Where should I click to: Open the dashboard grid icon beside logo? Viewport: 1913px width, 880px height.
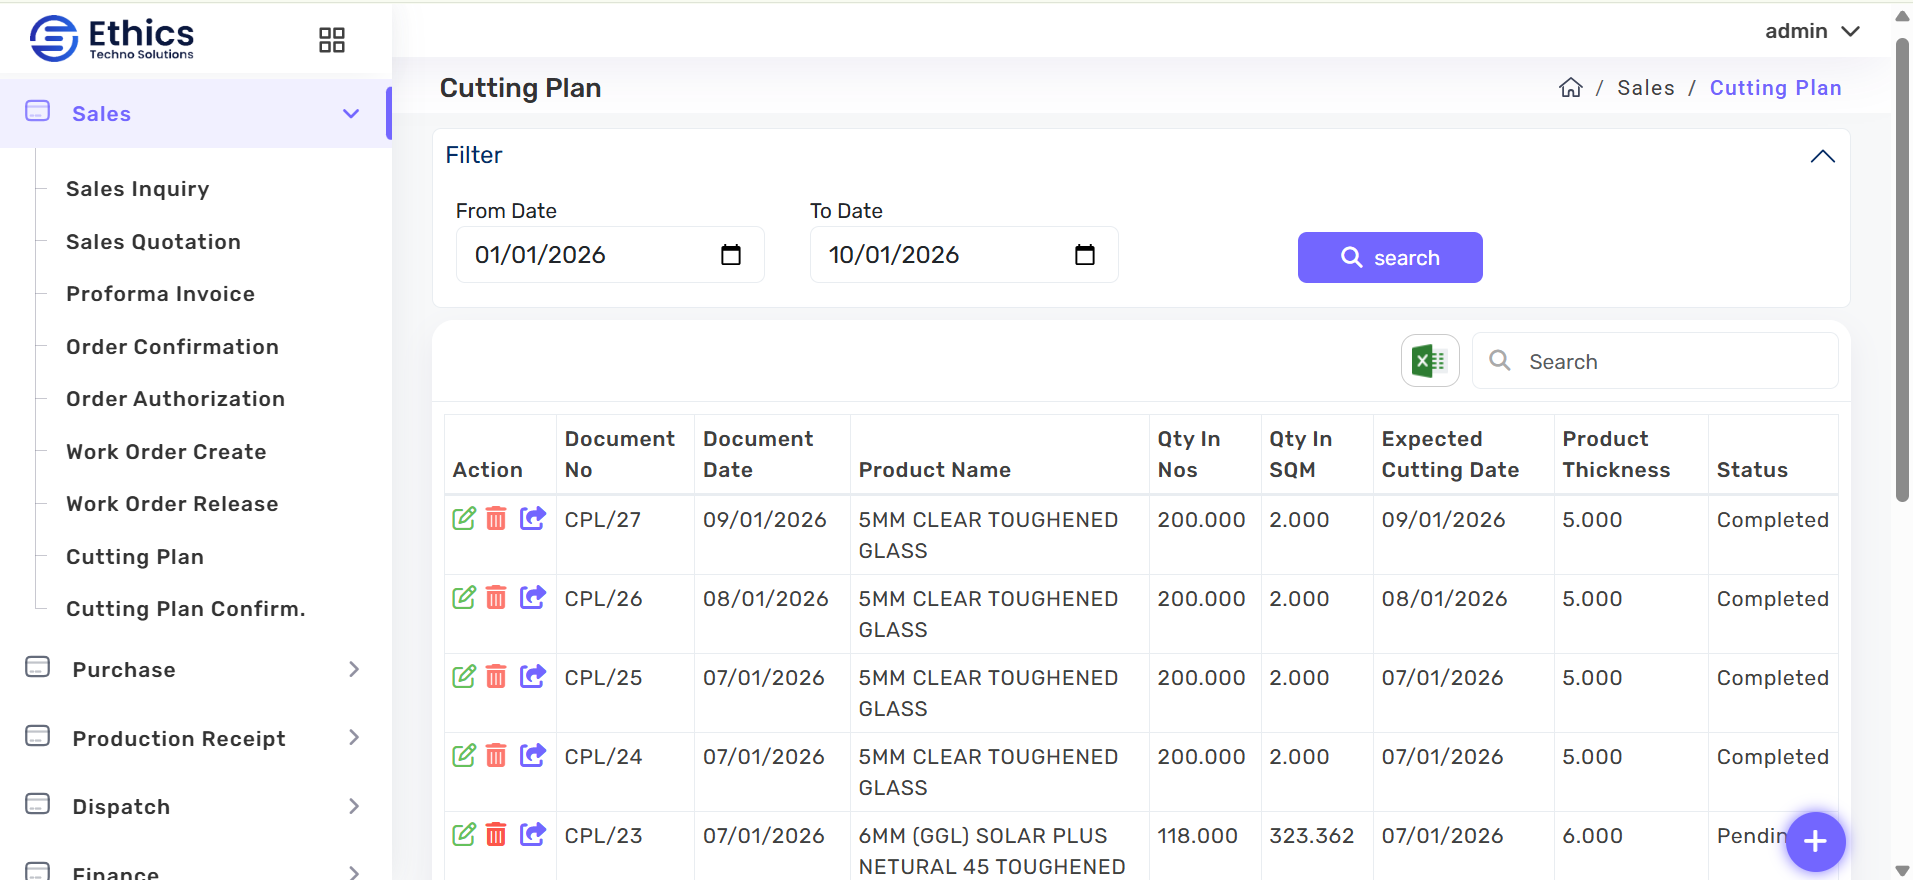(331, 40)
